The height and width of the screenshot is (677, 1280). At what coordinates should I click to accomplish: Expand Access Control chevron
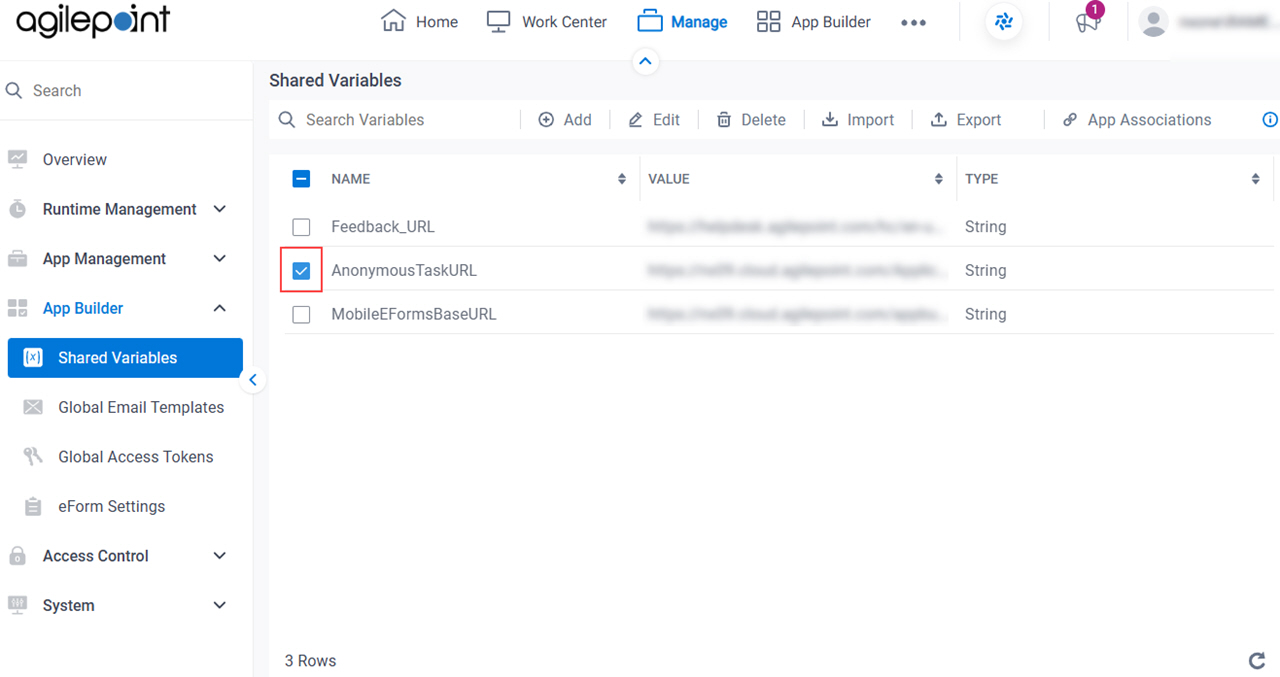(220, 556)
